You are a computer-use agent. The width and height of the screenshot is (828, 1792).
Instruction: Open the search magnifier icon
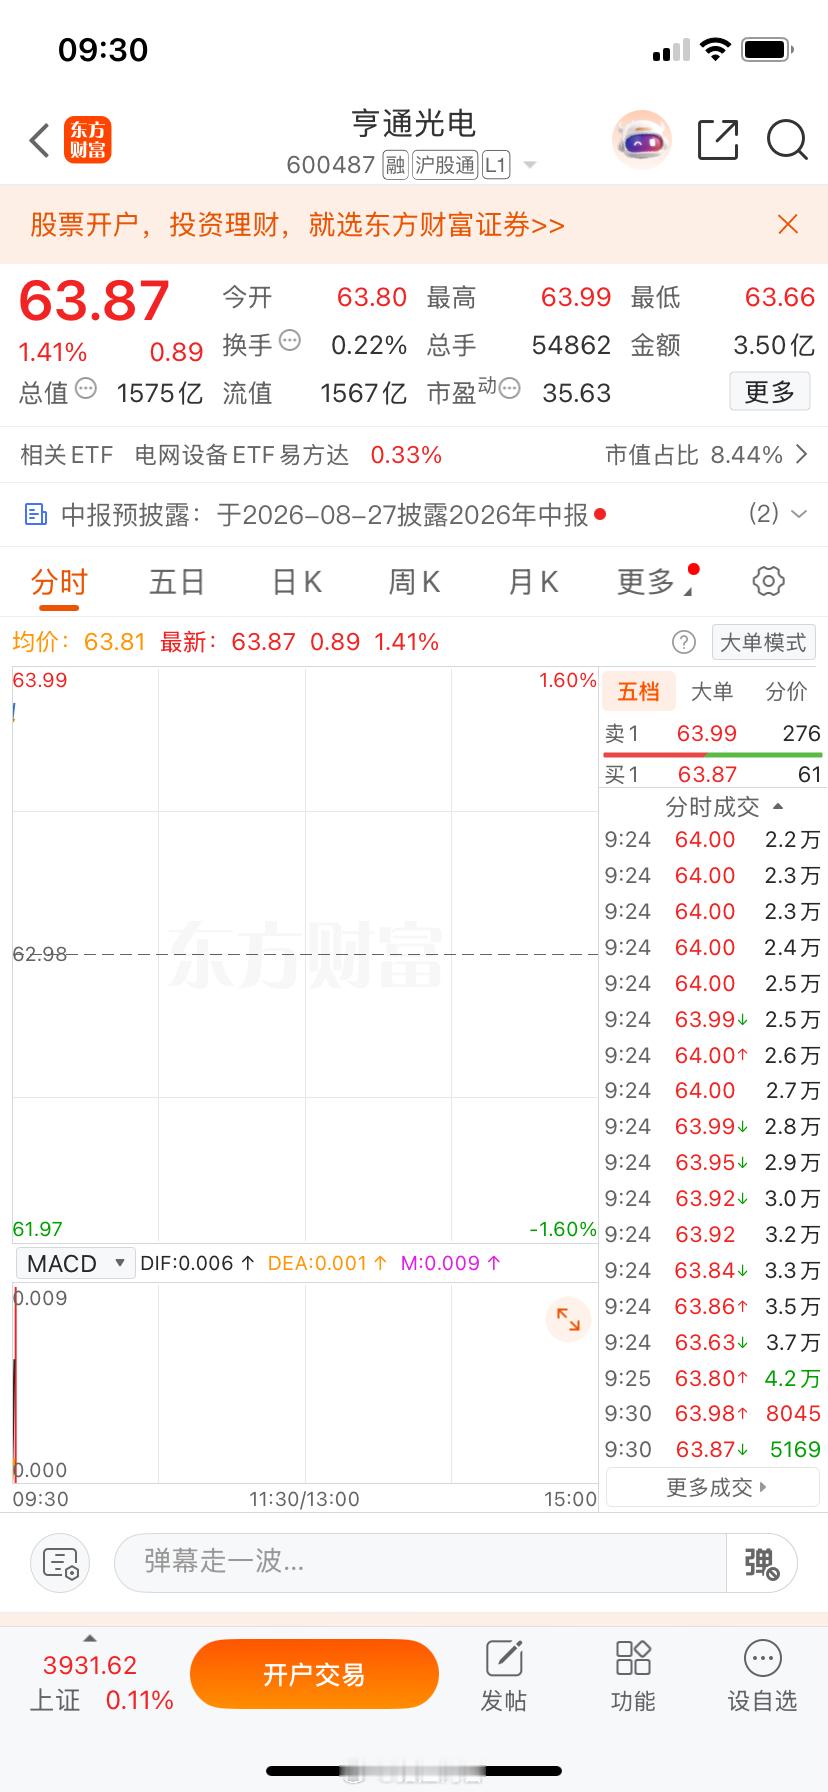tap(787, 140)
